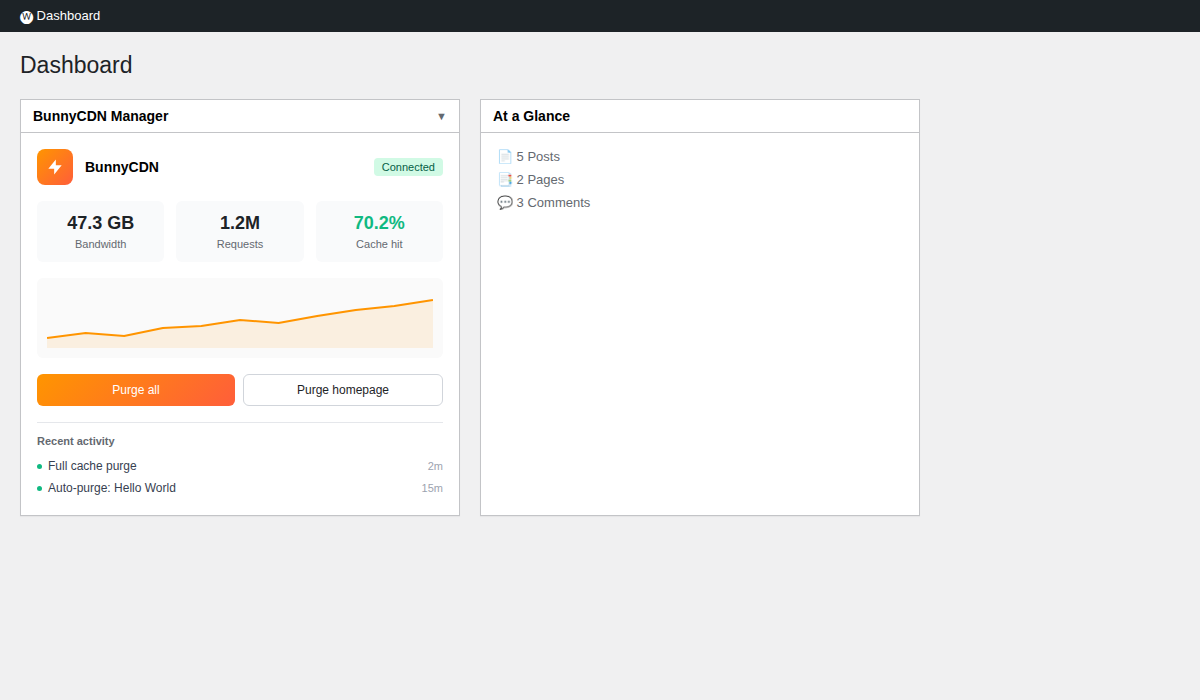Open the 5 Posts link
Screen dimensions: 1200x700
[x=538, y=157]
